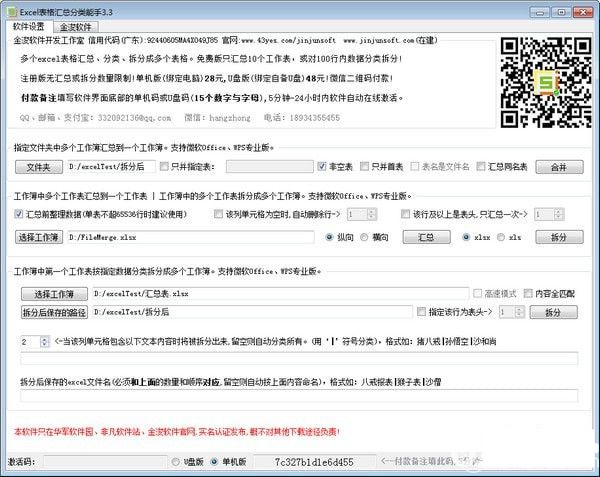Click the 合并 merge button
600x477 pixels.
tap(559, 167)
